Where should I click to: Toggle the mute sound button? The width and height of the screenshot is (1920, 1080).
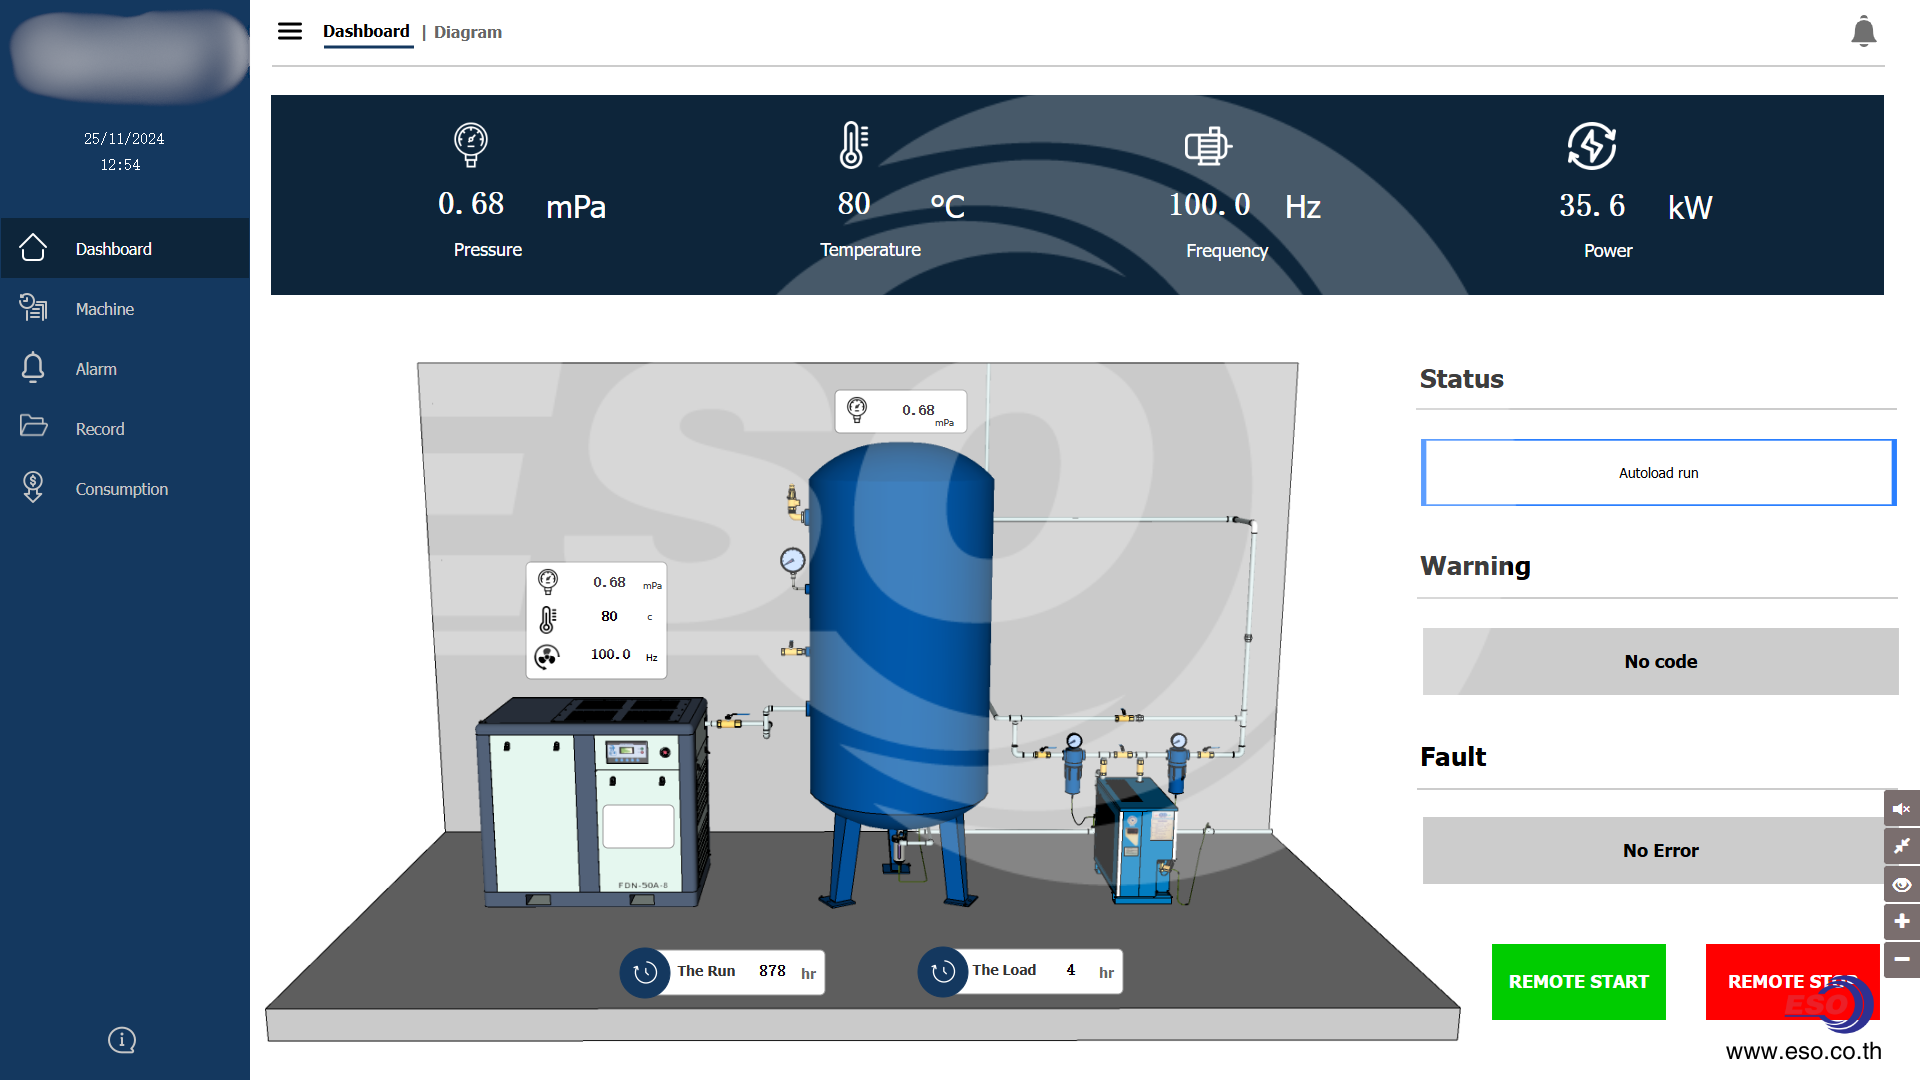[x=1901, y=809]
